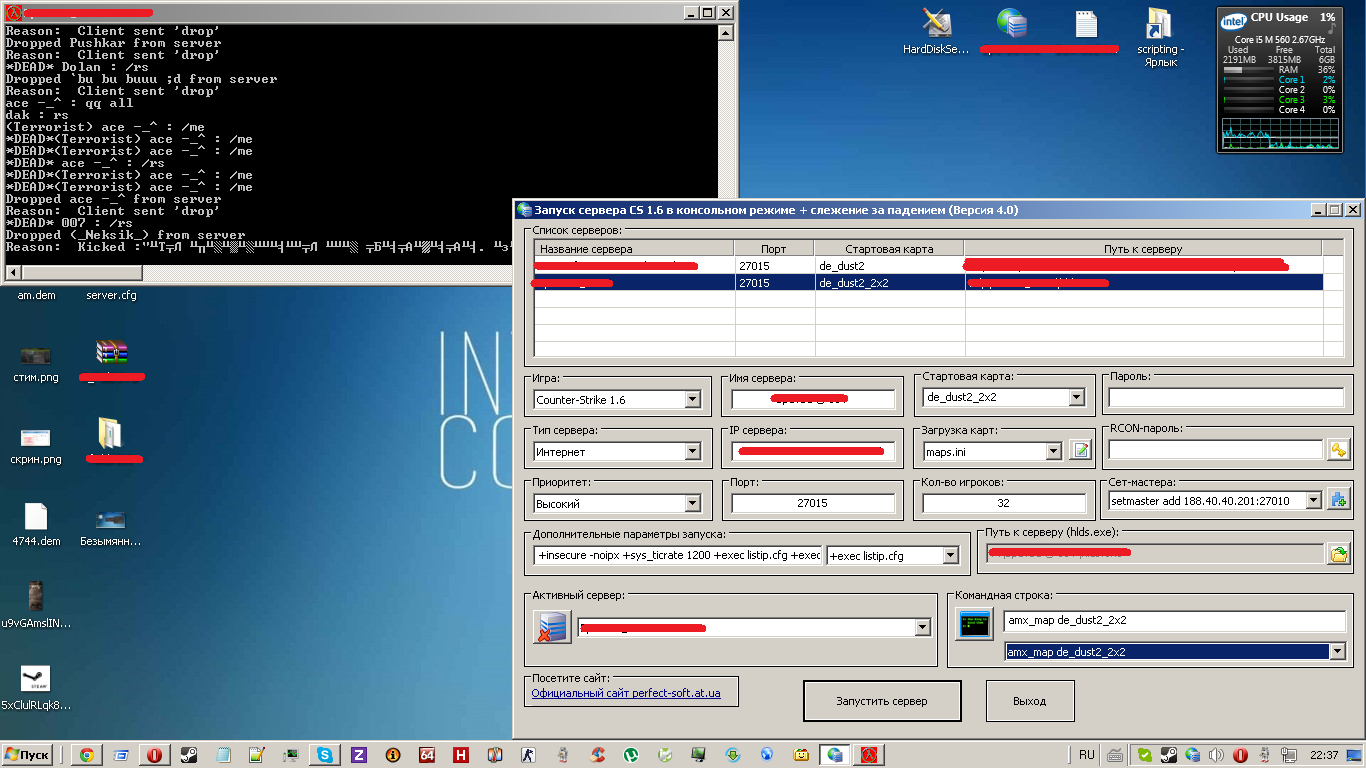Click the Командная строка text input
The width and height of the screenshot is (1366, 768).
coord(1175,621)
